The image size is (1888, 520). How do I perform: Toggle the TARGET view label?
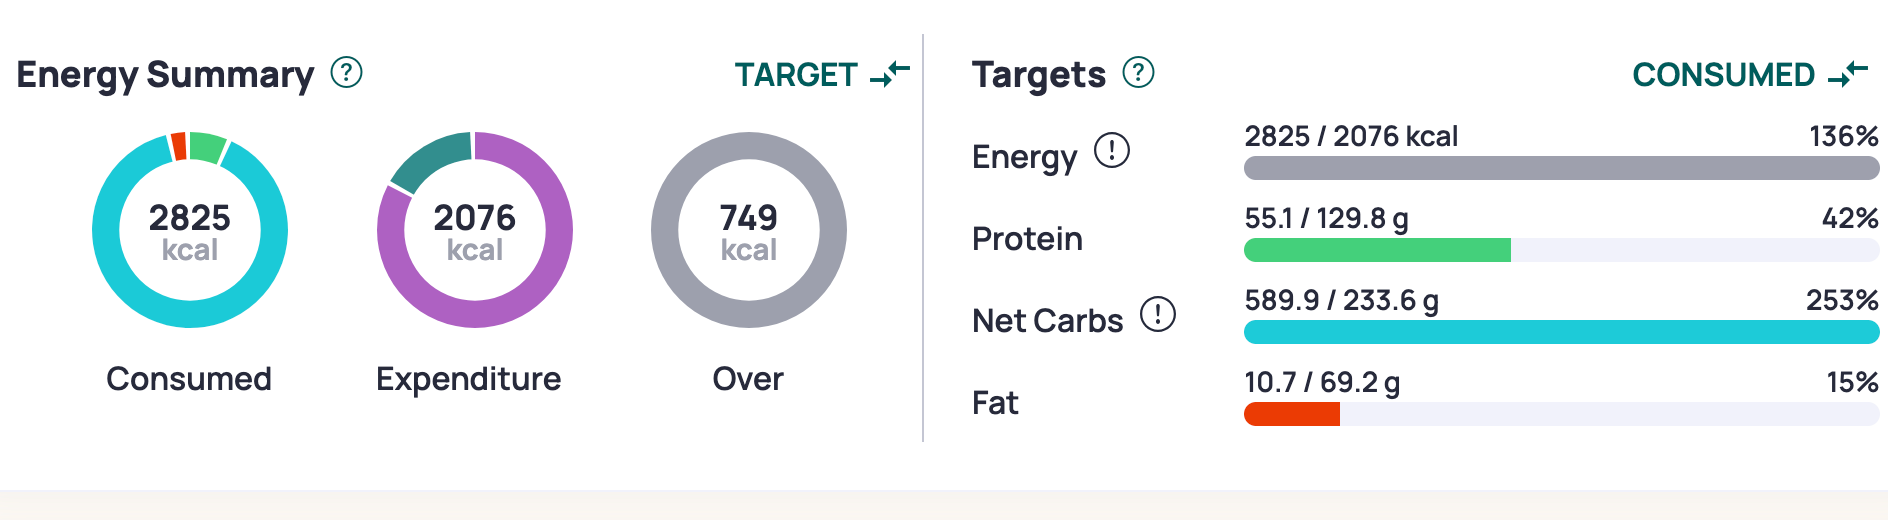(x=796, y=75)
